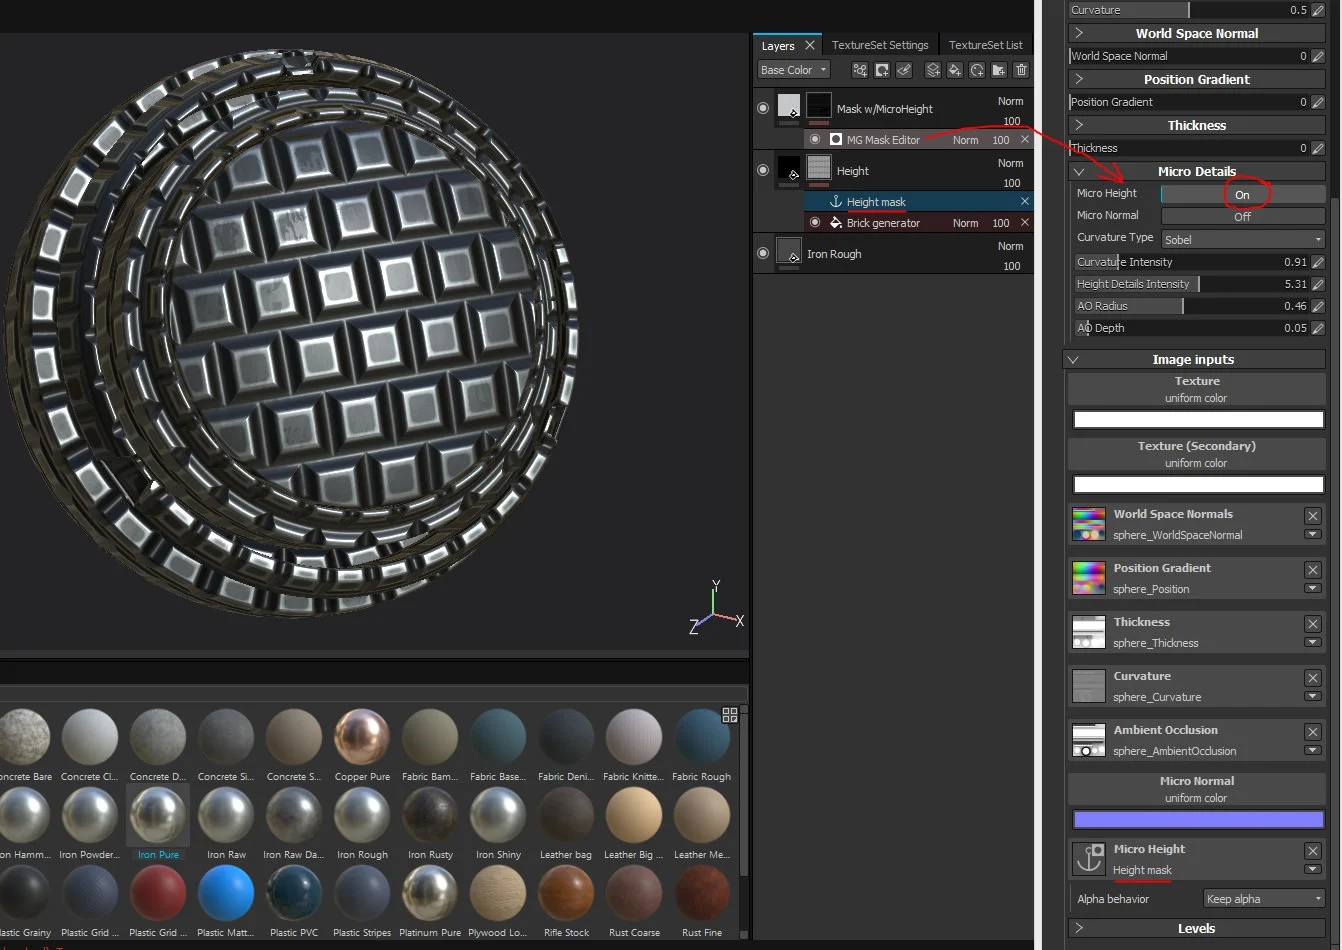Select the Iron Pure material thumbnail
Screen dimensions: 1342x950
tap(158, 822)
